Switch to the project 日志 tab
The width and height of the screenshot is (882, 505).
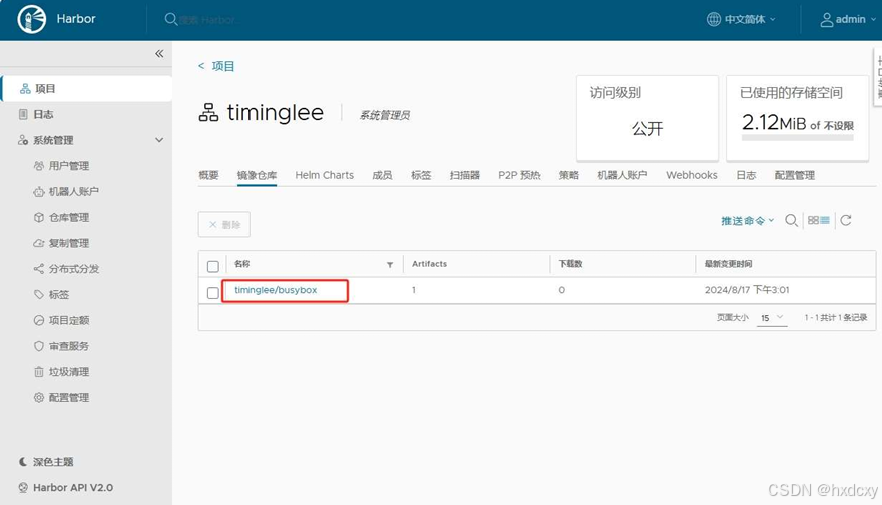[x=746, y=175]
